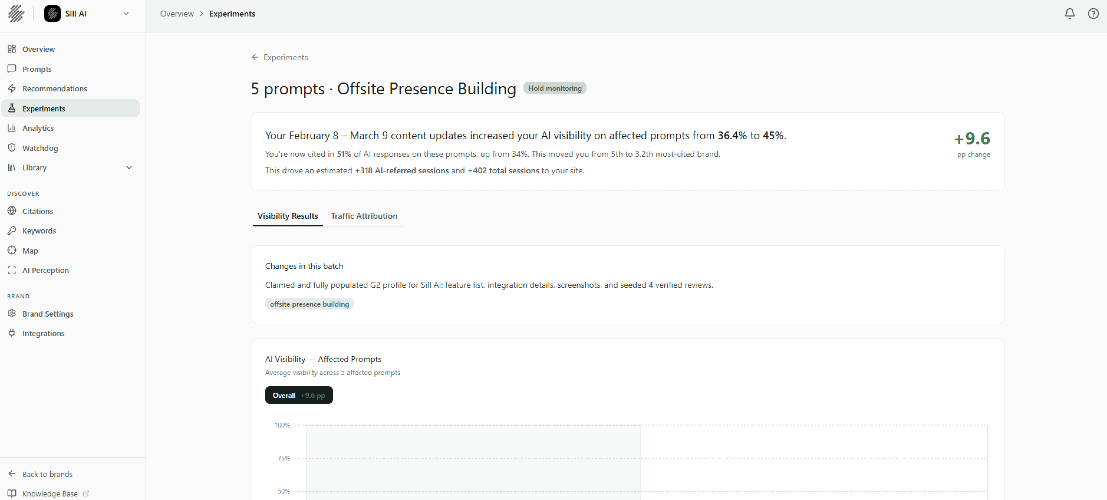Viewport: 1107px width, 500px height.
Task: Click the Analytics chart icon
Action: pos(12,128)
